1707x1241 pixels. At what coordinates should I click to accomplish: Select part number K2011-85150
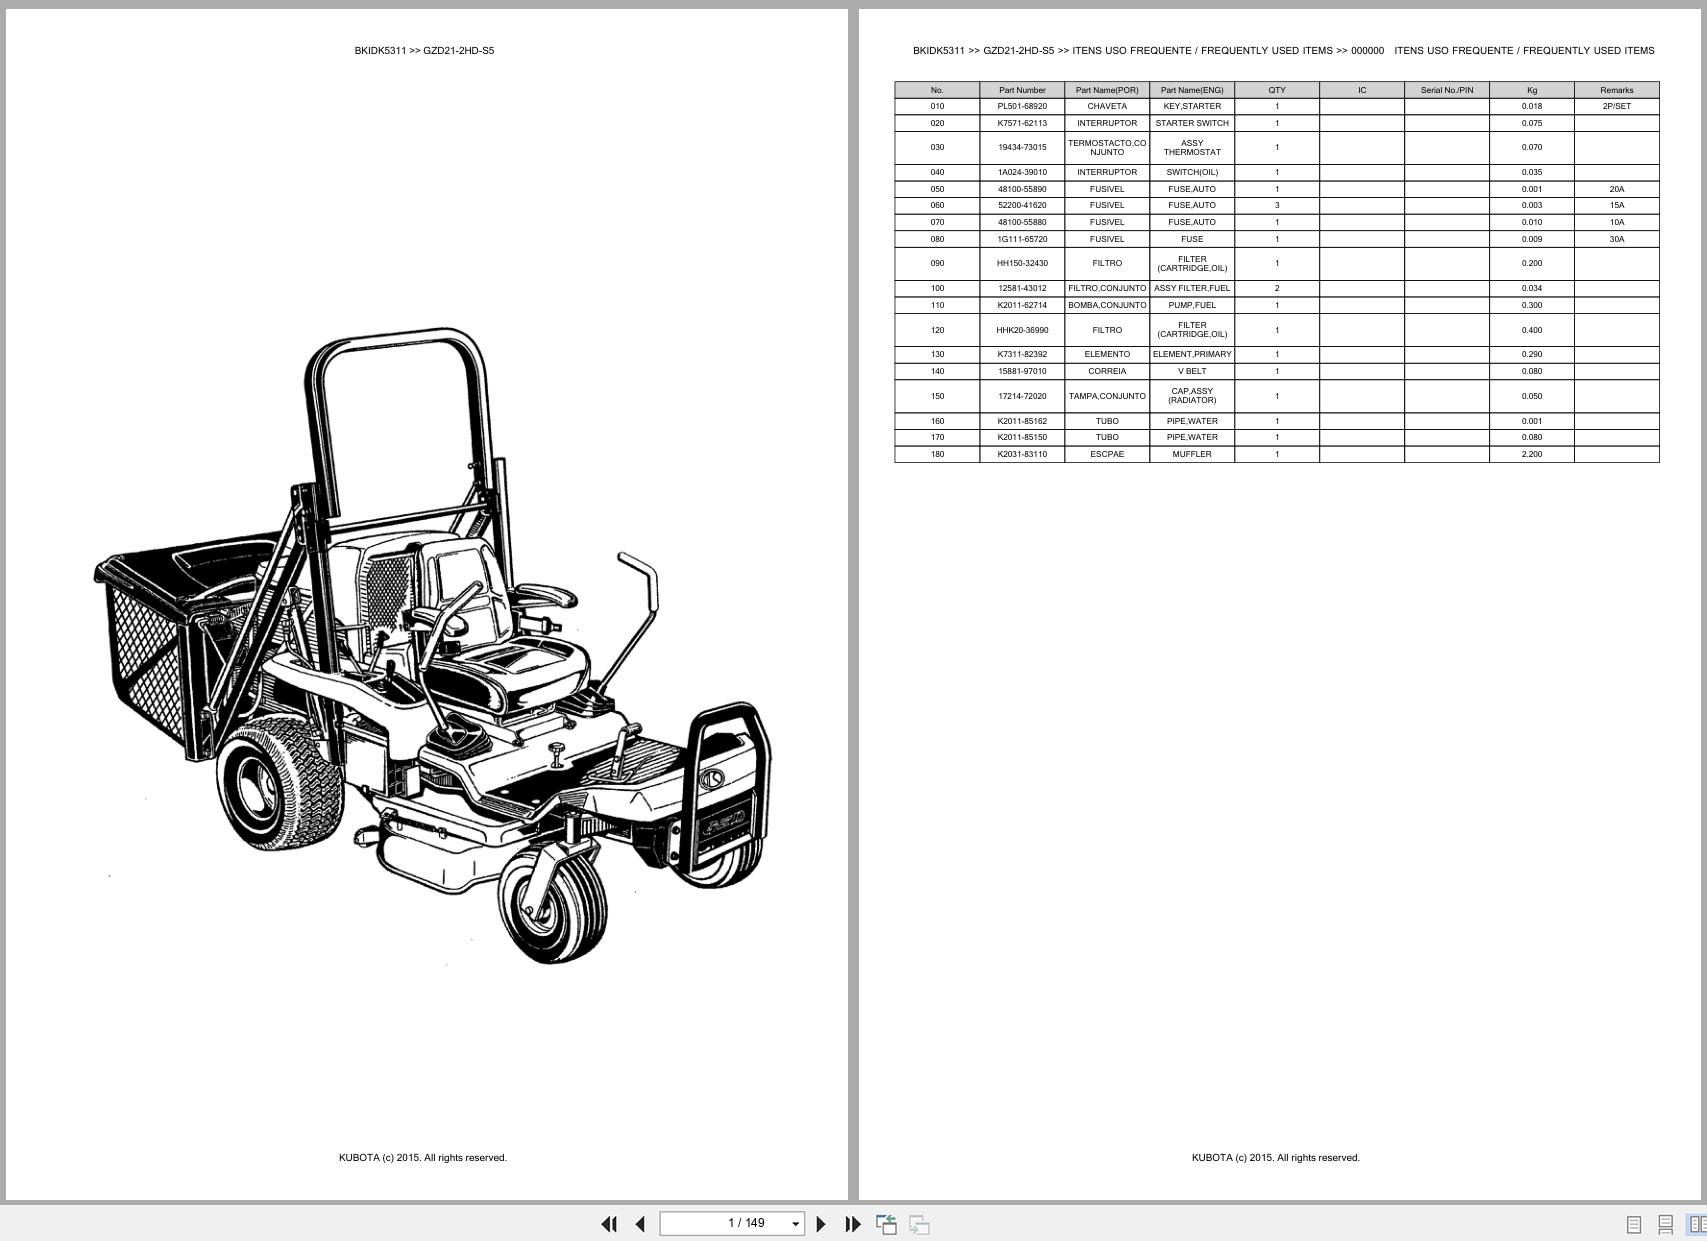coord(1022,437)
